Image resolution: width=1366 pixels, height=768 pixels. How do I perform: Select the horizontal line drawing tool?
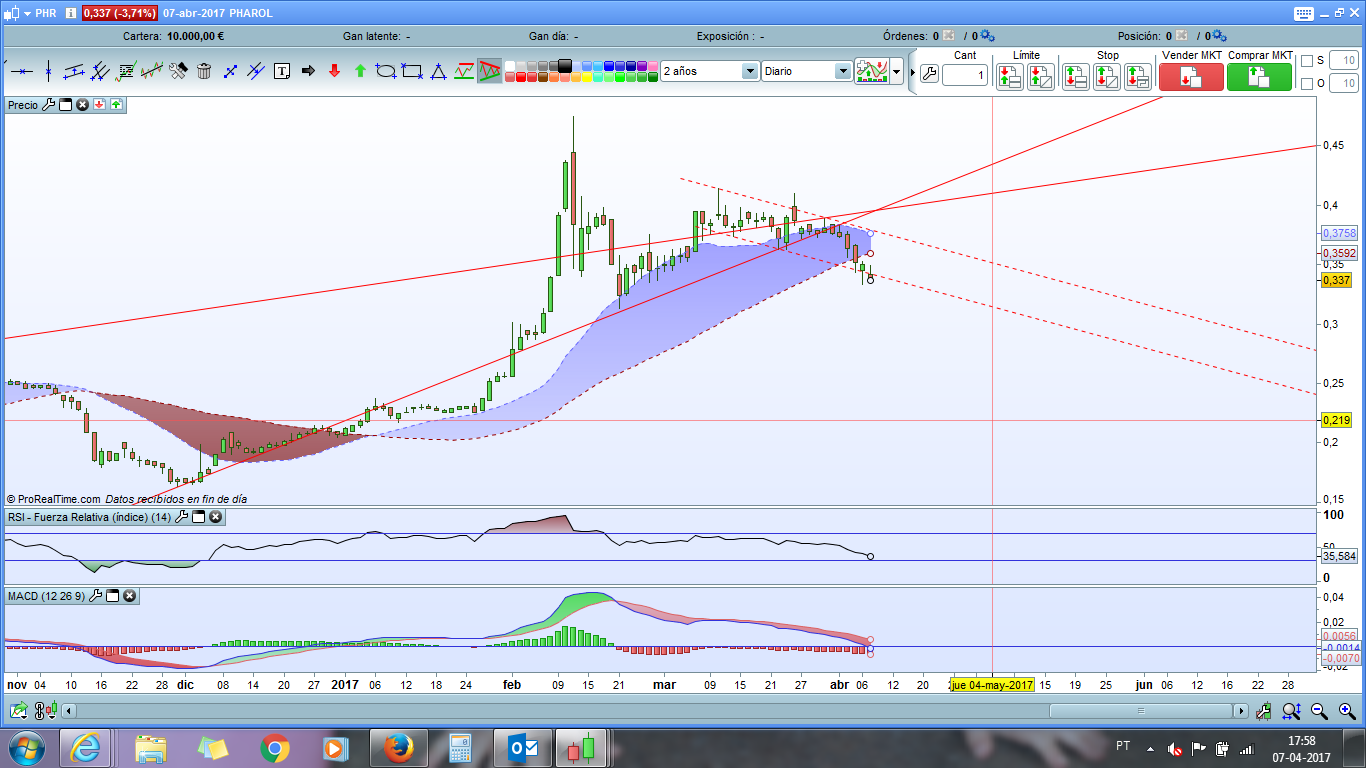[x=20, y=71]
